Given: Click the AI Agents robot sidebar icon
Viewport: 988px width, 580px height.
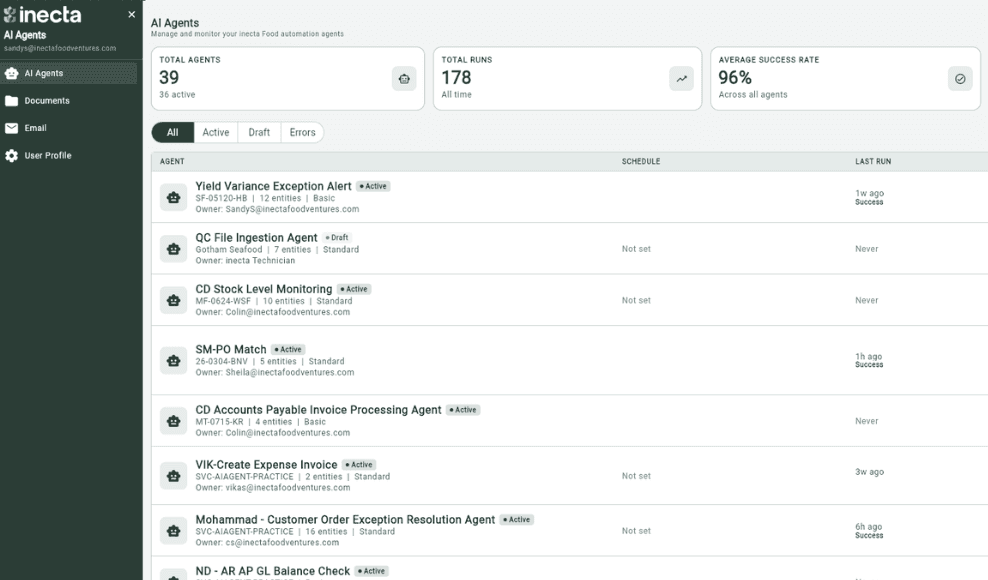Looking at the screenshot, I should pyautogui.click(x=11, y=73).
